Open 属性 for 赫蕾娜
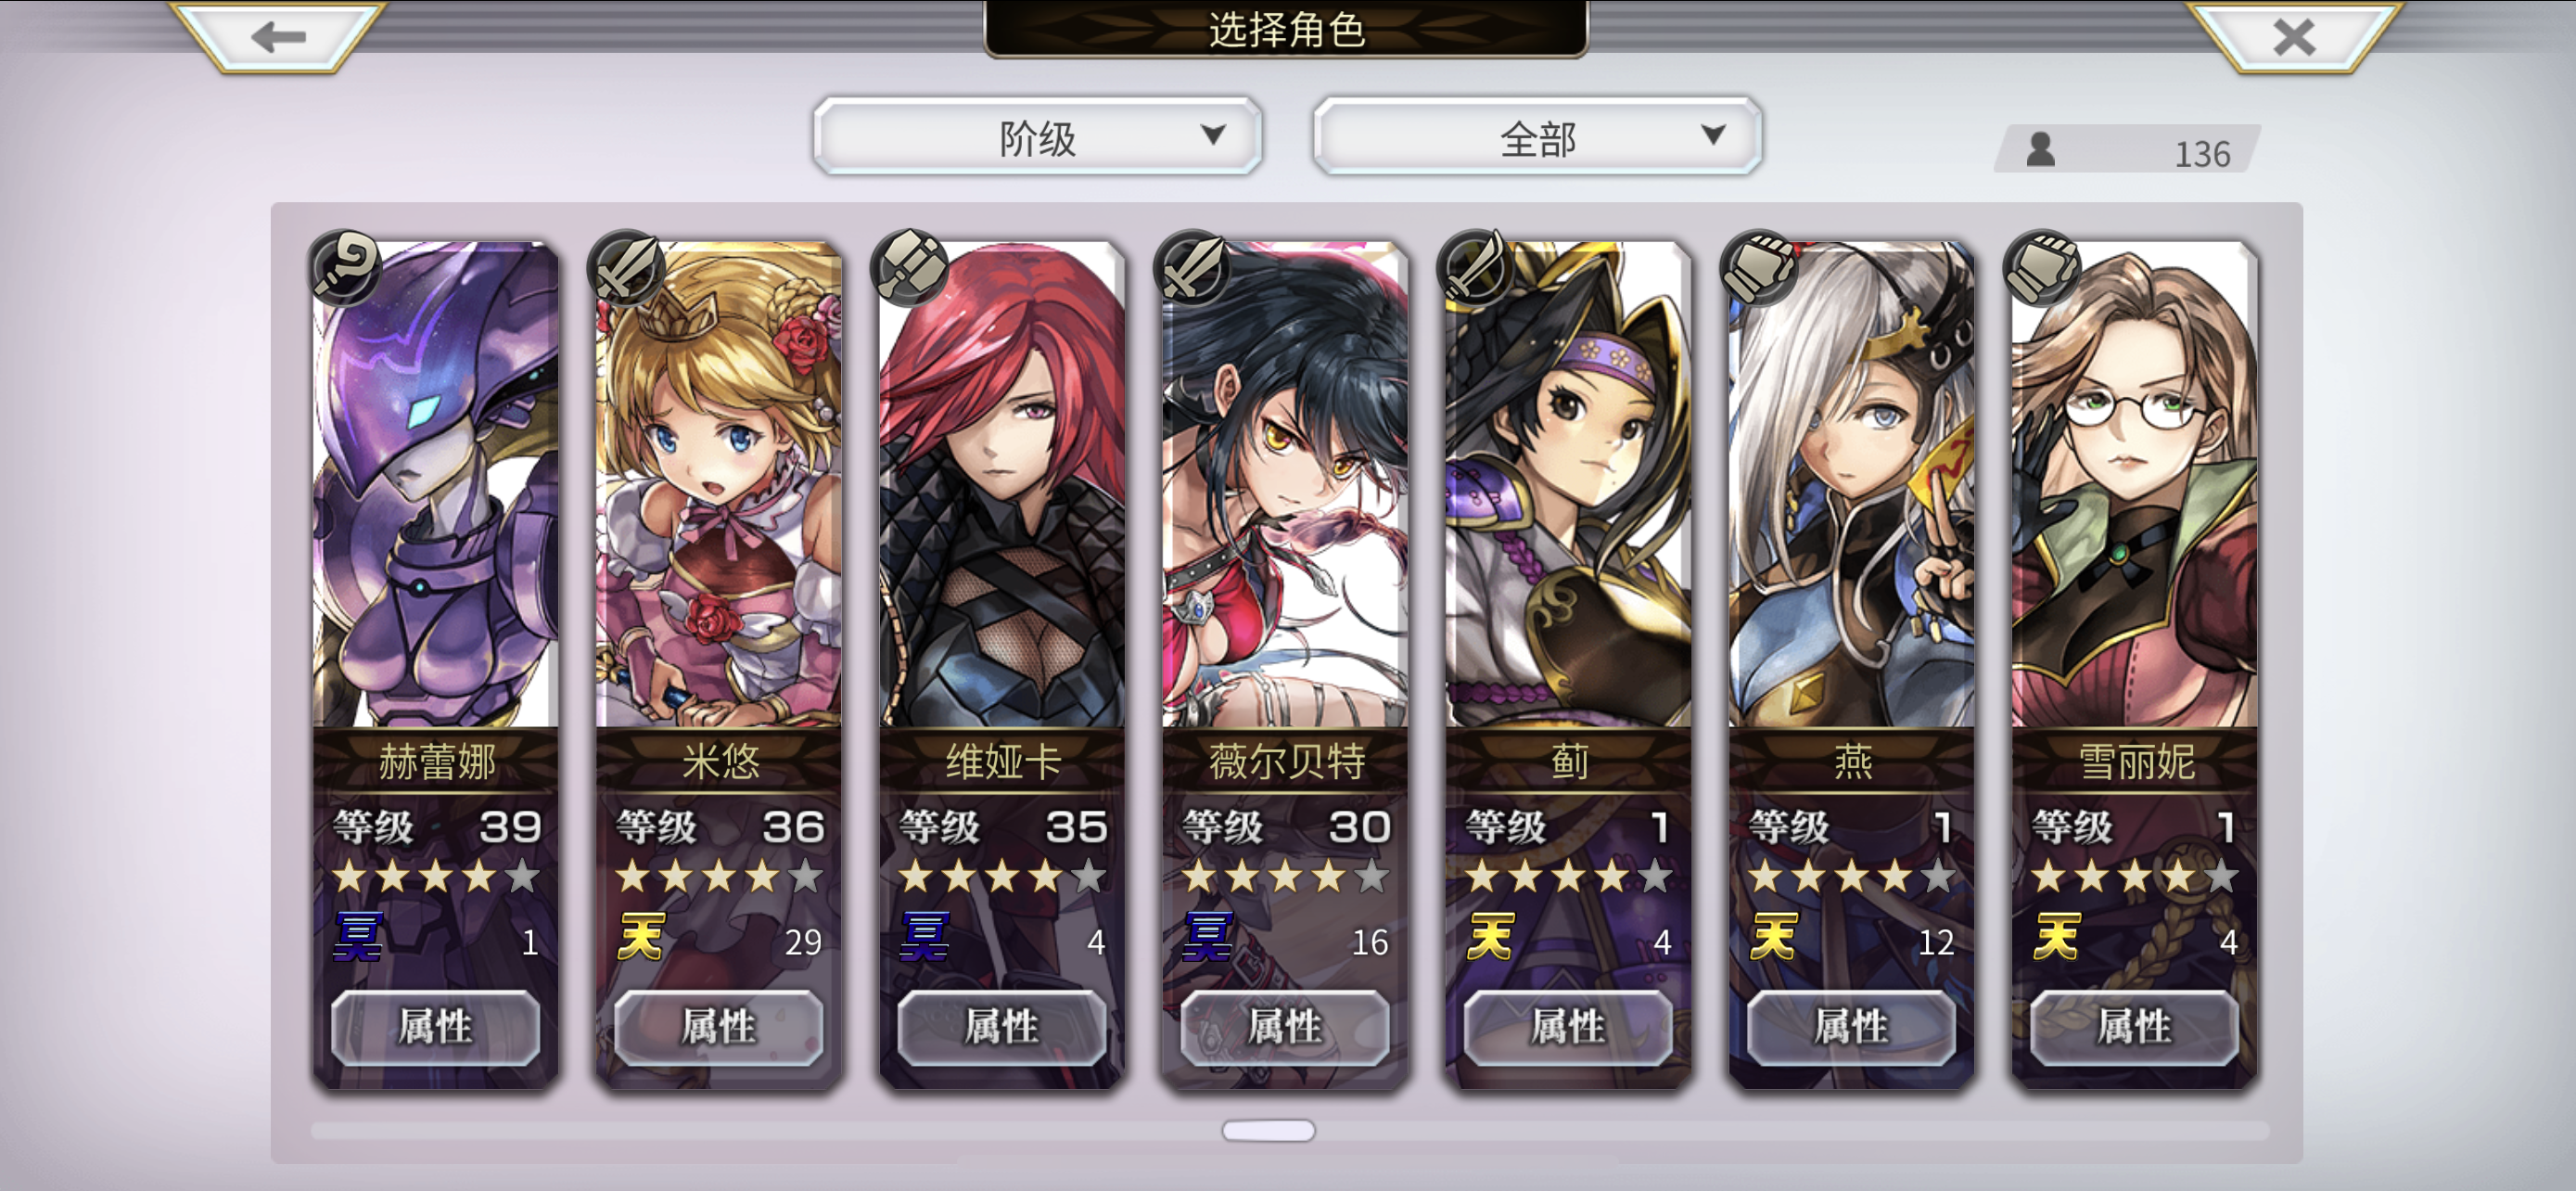Viewport: 2576px width, 1191px height. (435, 1027)
